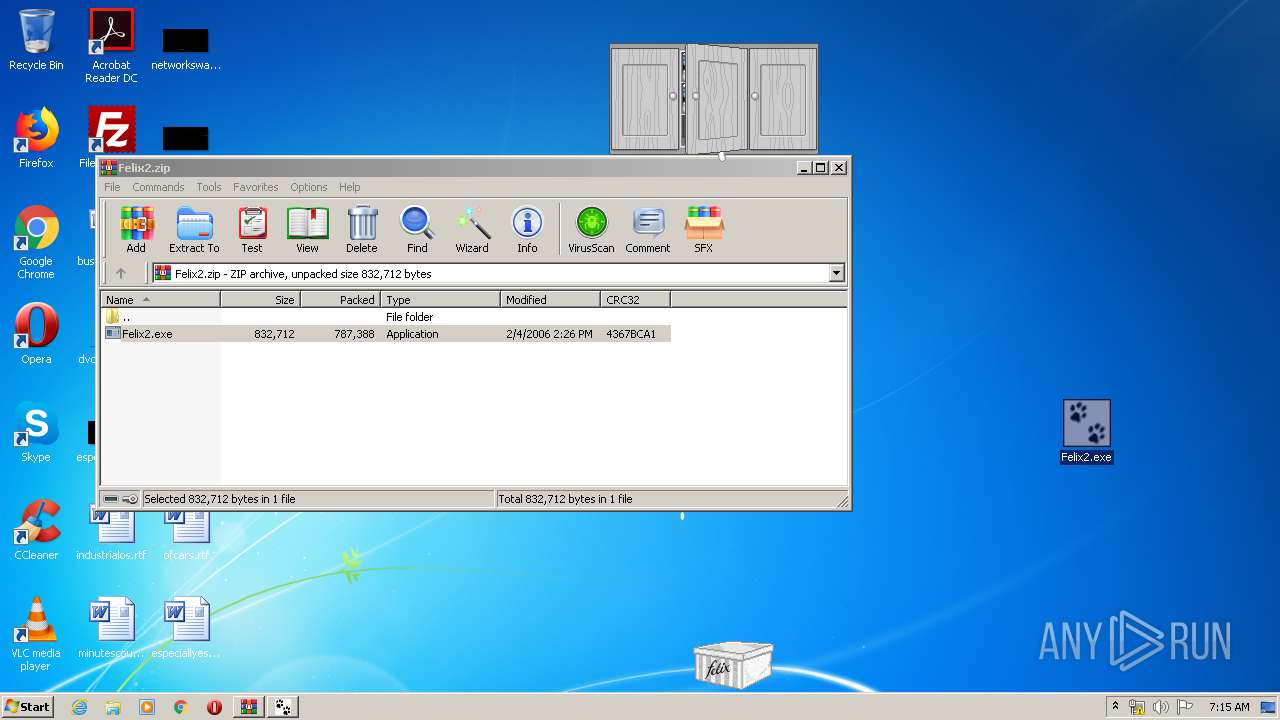This screenshot has width=1280, height=720.
Task: Open the Start menu
Action: [28, 706]
